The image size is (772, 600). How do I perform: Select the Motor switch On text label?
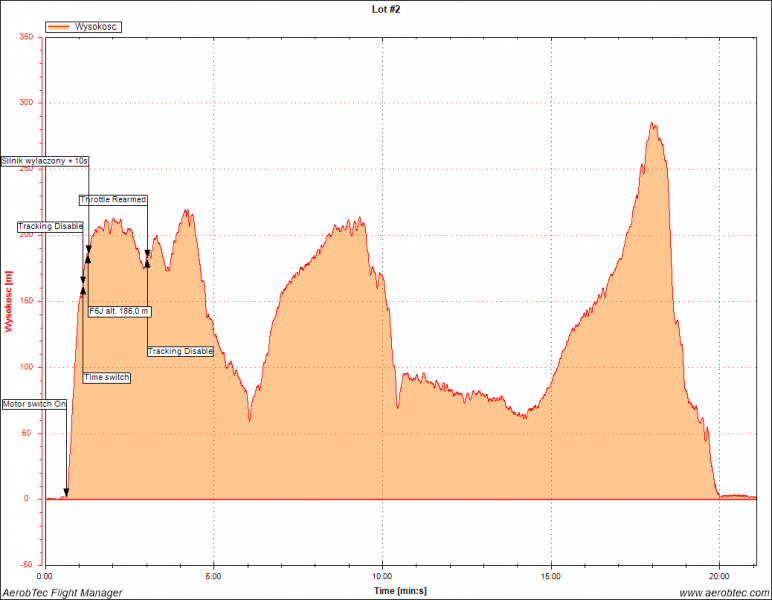click(34, 404)
